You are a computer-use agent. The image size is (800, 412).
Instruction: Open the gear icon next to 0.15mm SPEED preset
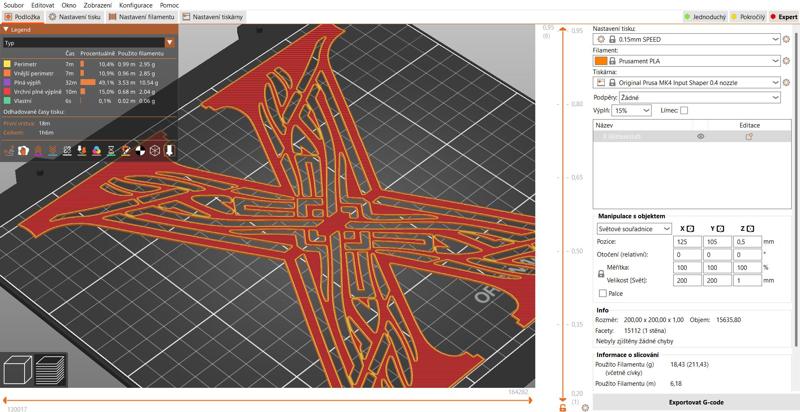point(786,39)
